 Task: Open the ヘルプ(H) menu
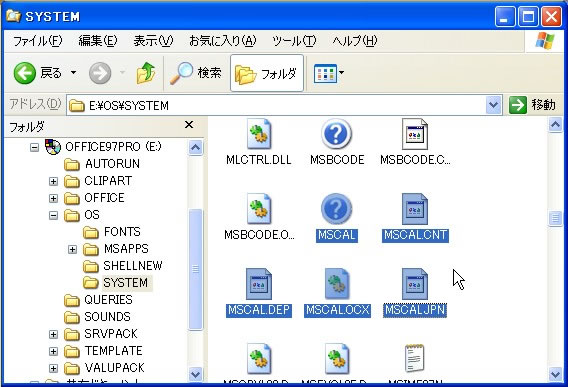pyautogui.click(x=355, y=41)
